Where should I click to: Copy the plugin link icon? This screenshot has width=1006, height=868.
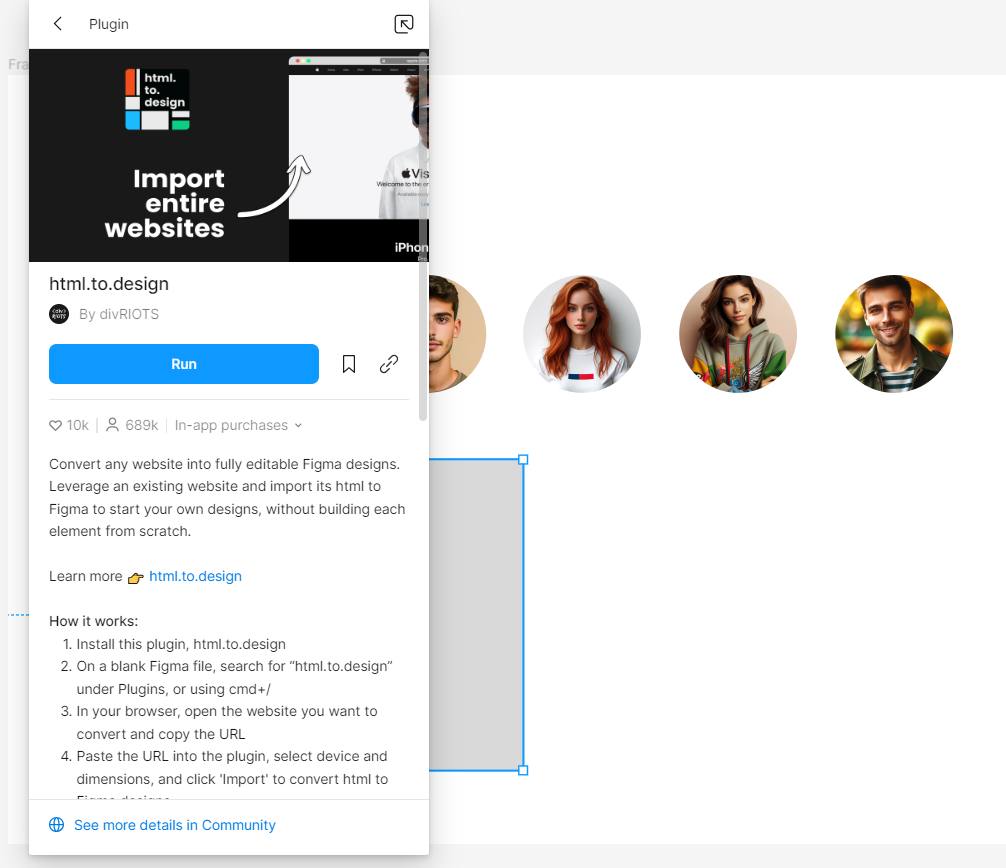coord(389,364)
